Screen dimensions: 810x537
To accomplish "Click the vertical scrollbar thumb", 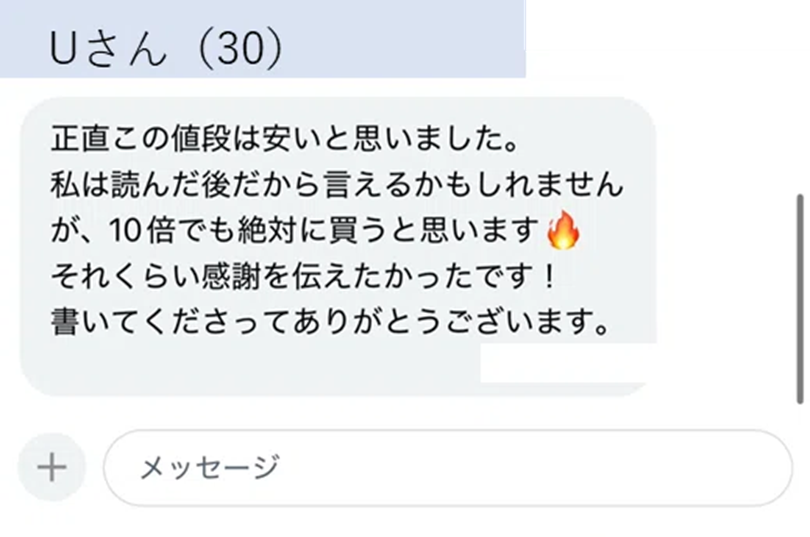I will click(x=800, y=298).
